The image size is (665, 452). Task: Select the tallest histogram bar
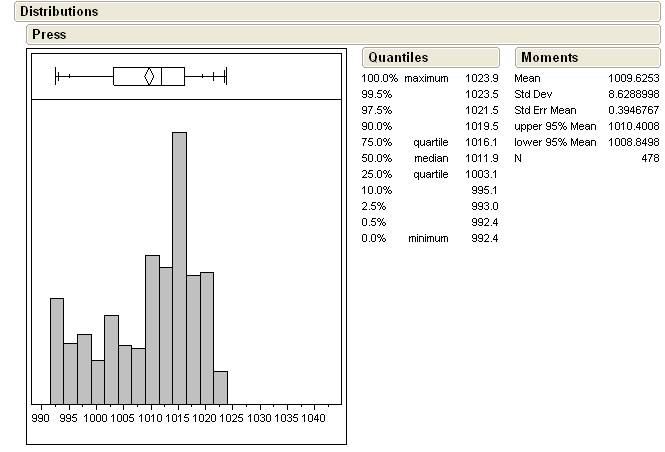click(x=179, y=267)
